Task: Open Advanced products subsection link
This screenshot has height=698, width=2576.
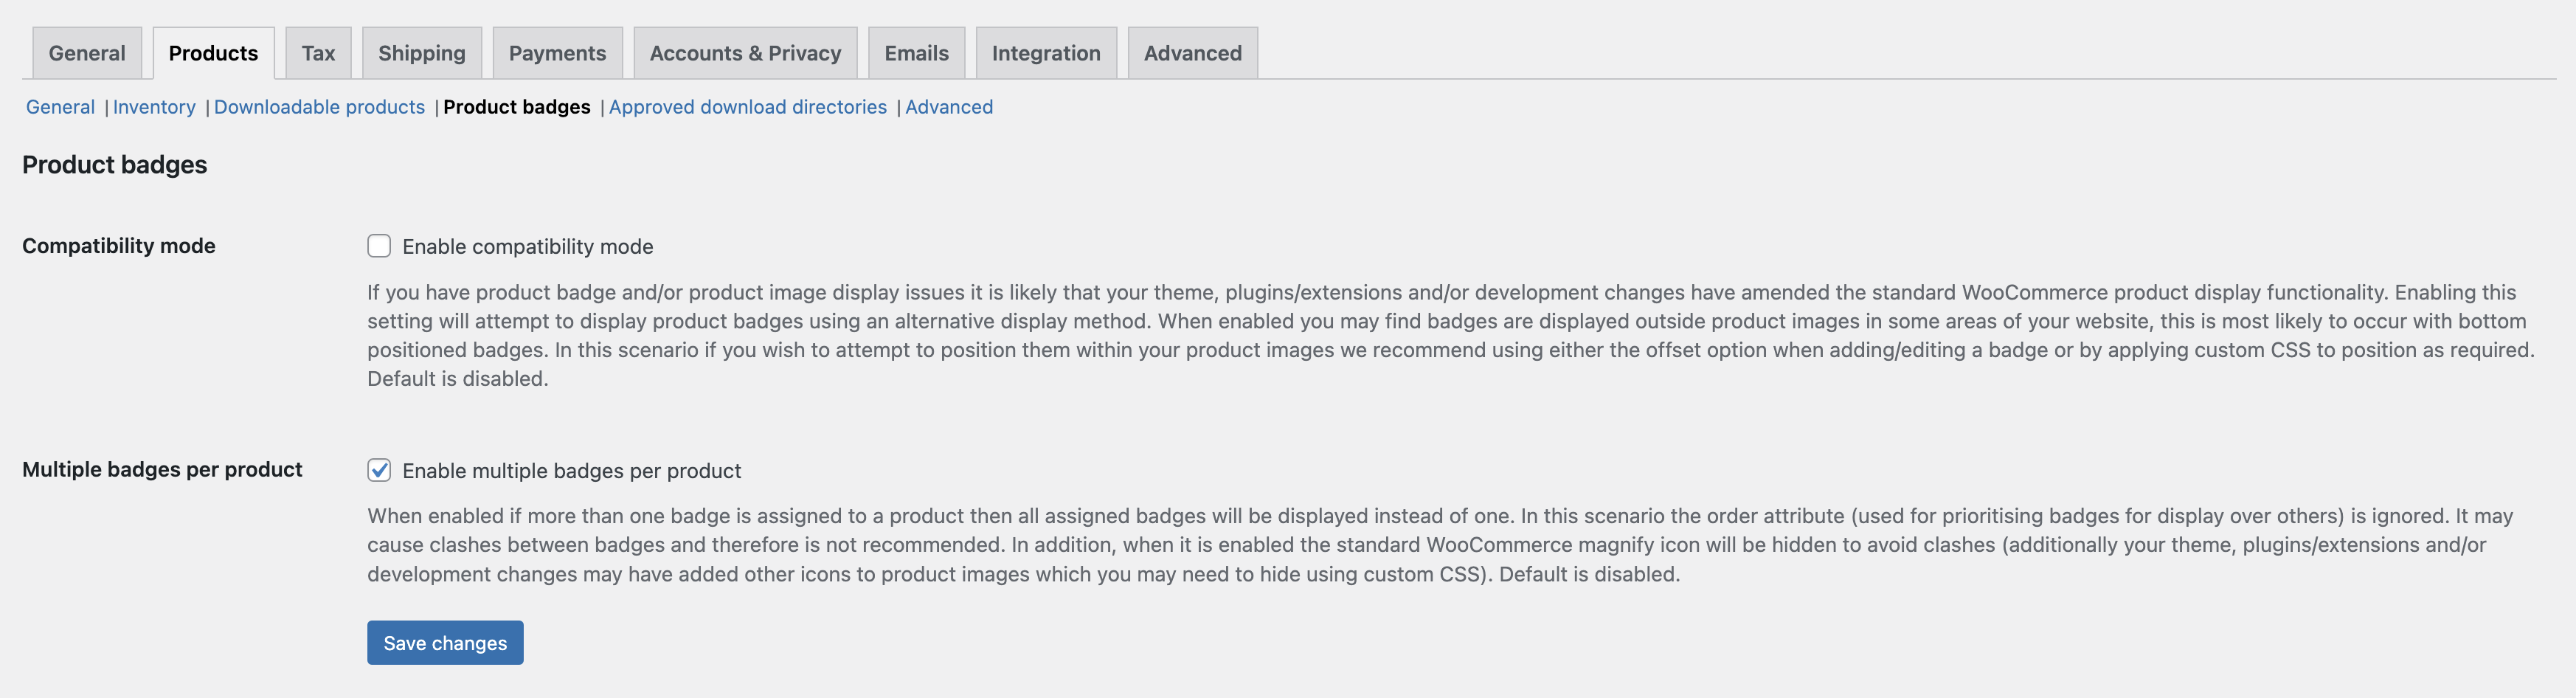Action: 948,107
